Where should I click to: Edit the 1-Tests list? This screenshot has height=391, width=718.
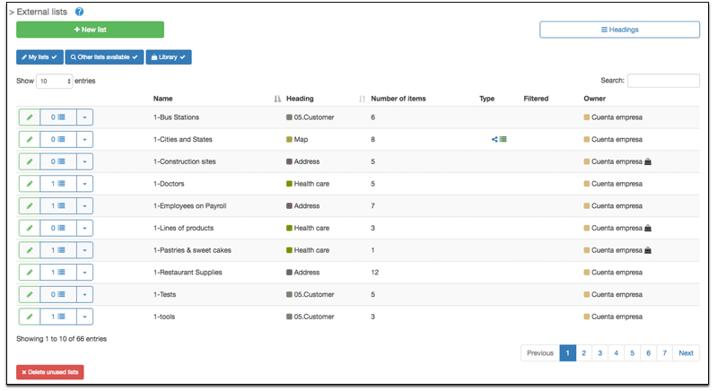[x=29, y=294]
